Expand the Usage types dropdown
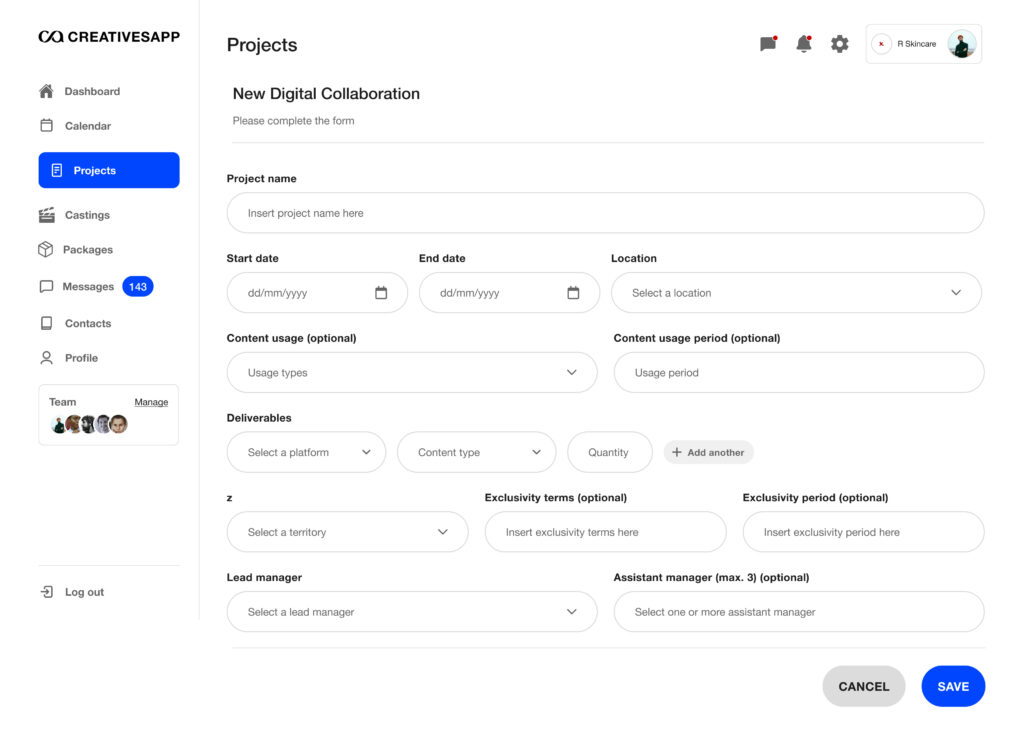This screenshot has width=1024, height=732. click(x=412, y=372)
